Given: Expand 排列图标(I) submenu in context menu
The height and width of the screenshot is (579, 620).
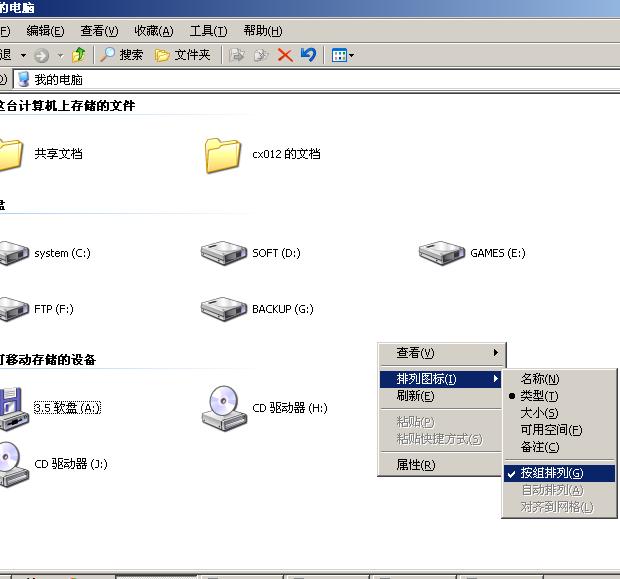Looking at the screenshot, I should pos(440,379).
